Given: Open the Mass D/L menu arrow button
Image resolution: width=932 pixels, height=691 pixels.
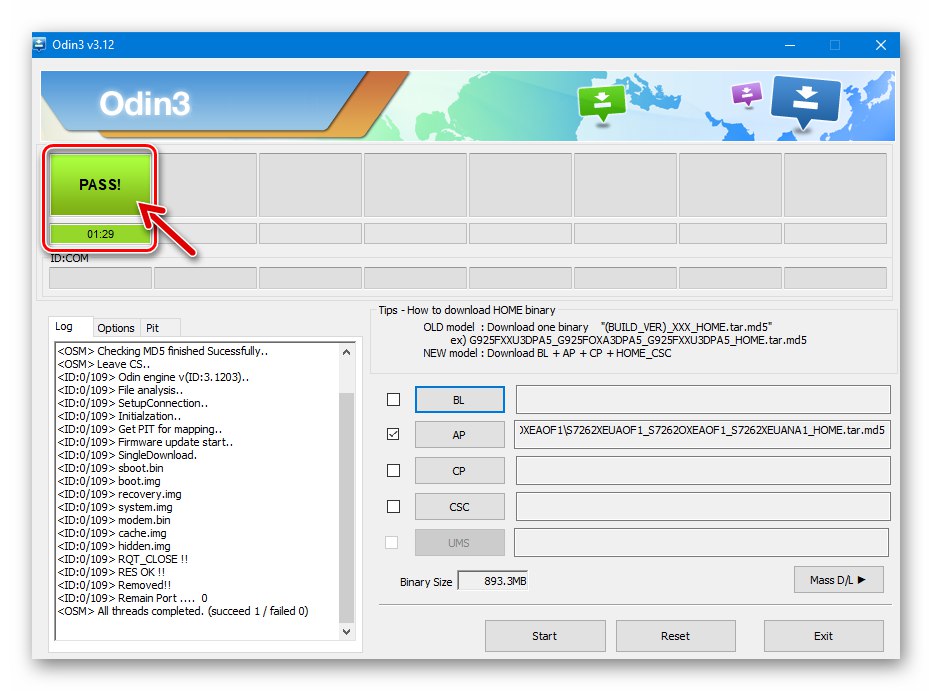Looking at the screenshot, I should pos(838,580).
